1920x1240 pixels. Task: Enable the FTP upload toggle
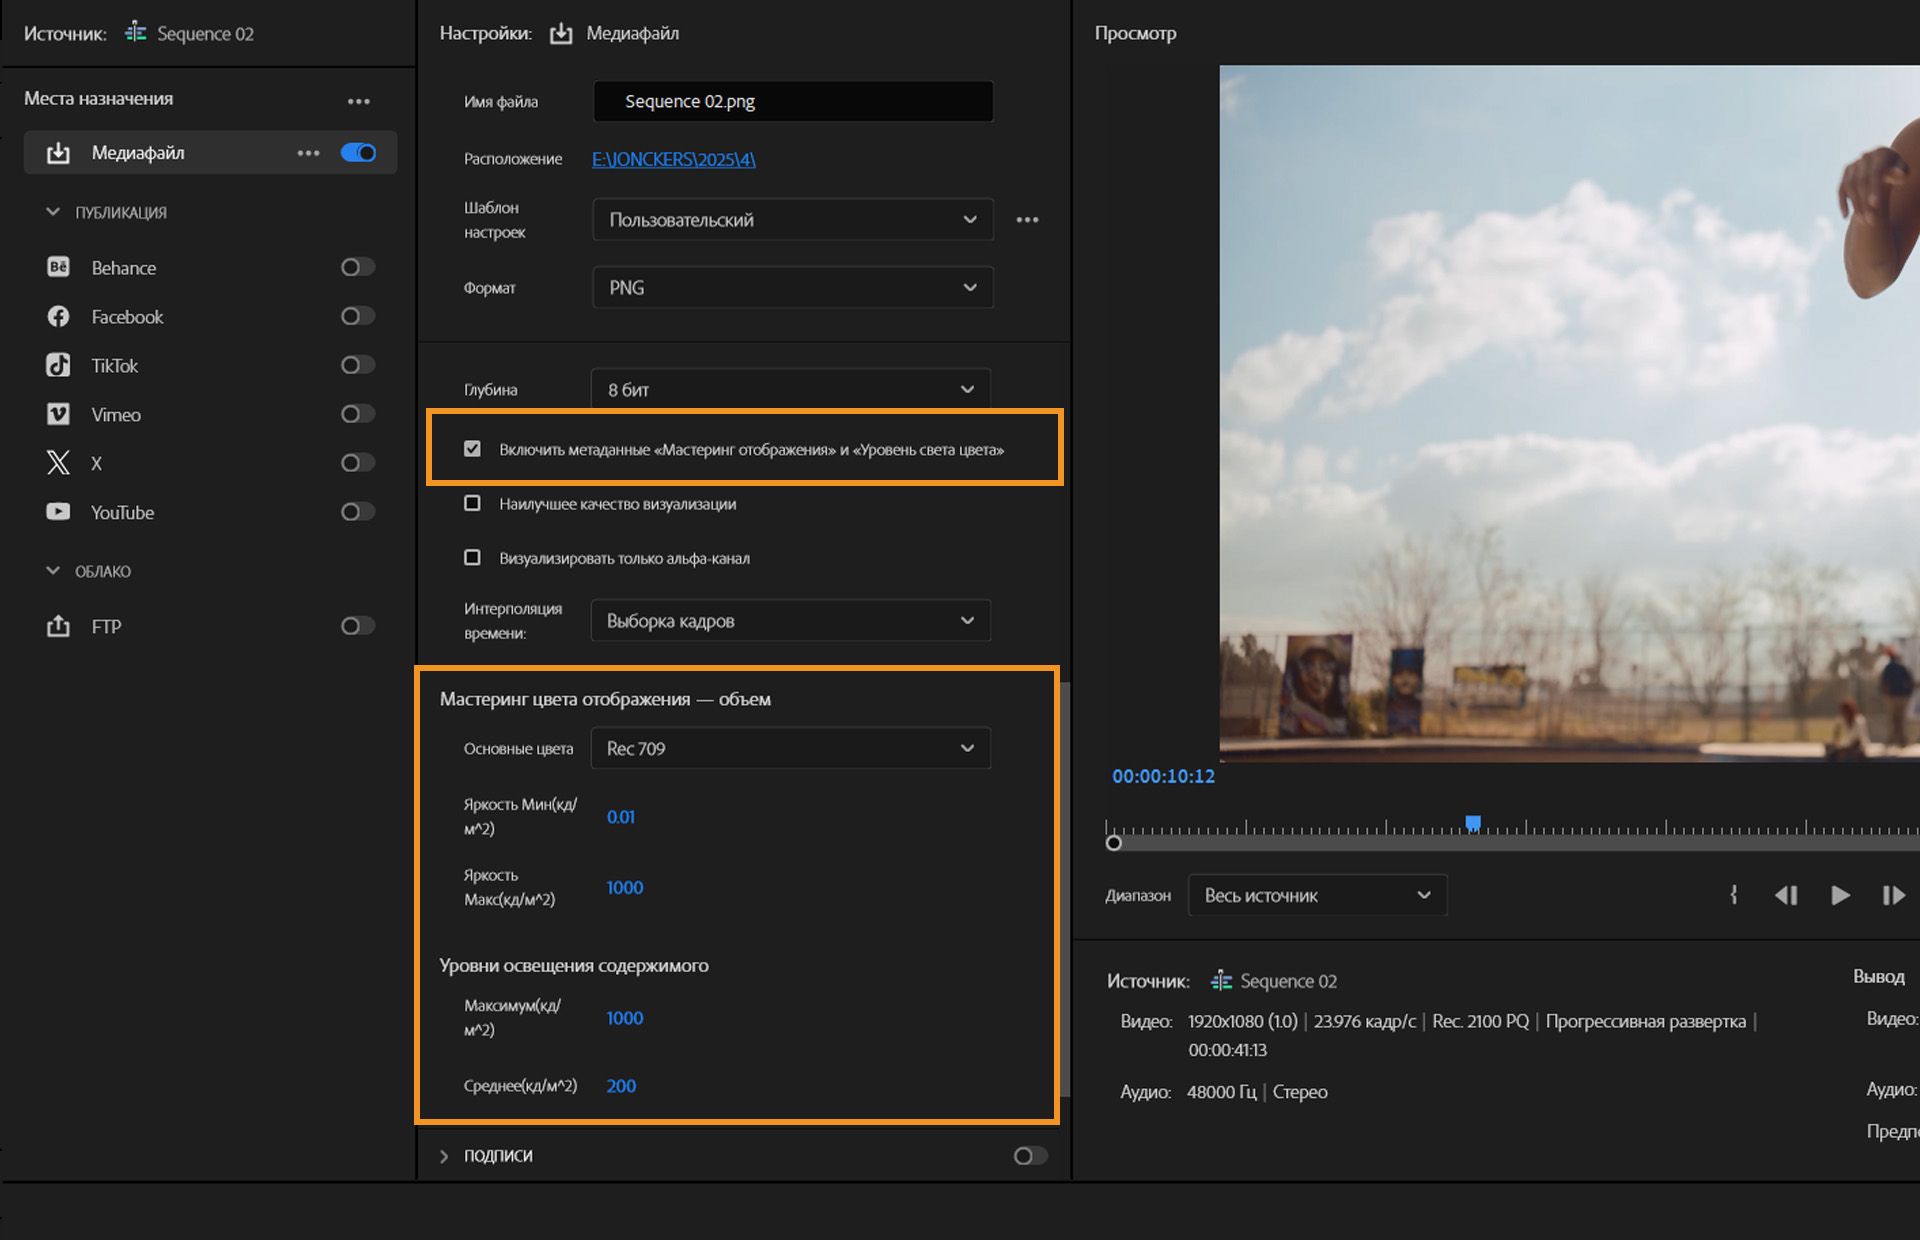coord(358,626)
